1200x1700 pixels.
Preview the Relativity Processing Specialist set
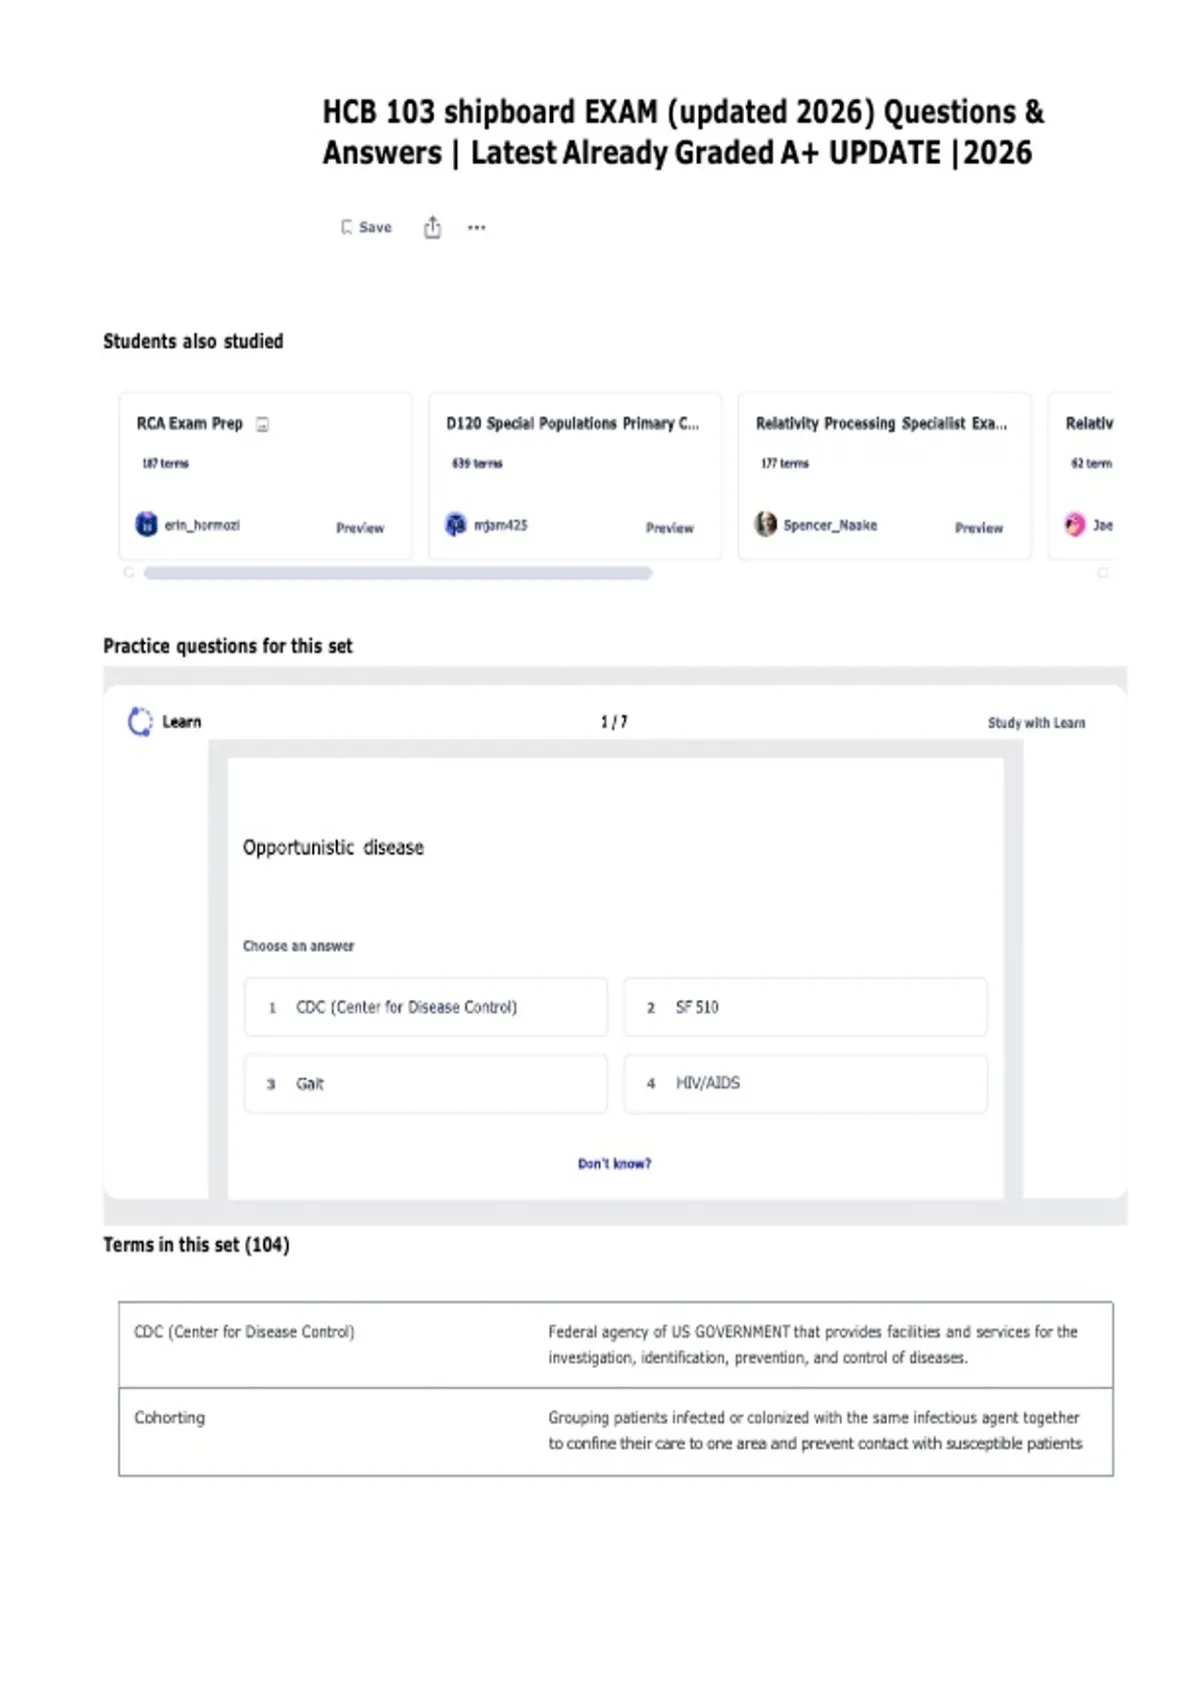click(x=979, y=528)
